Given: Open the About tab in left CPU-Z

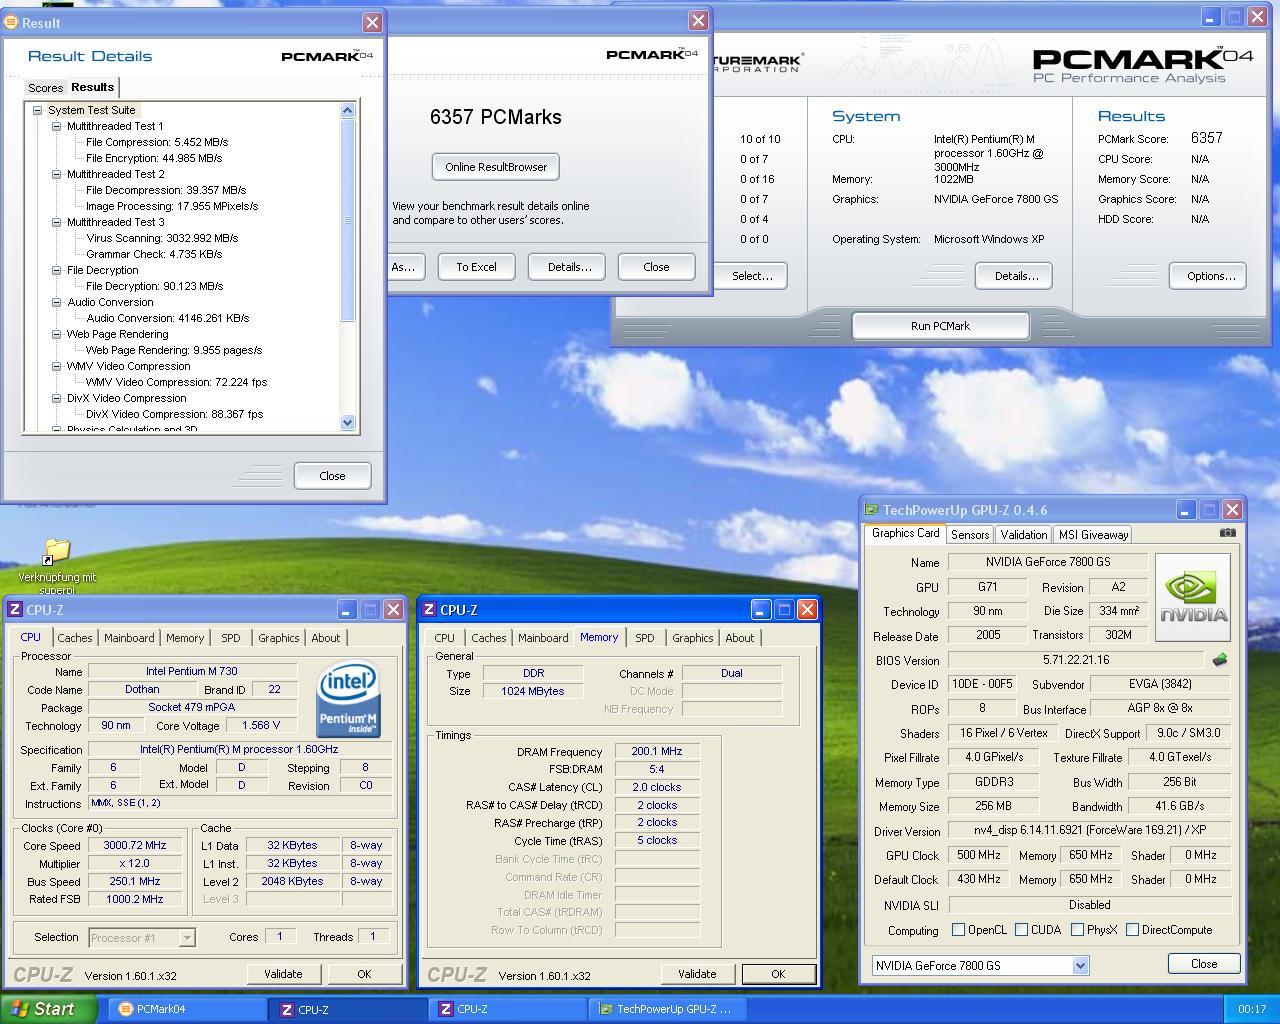Looking at the screenshot, I should (x=325, y=638).
